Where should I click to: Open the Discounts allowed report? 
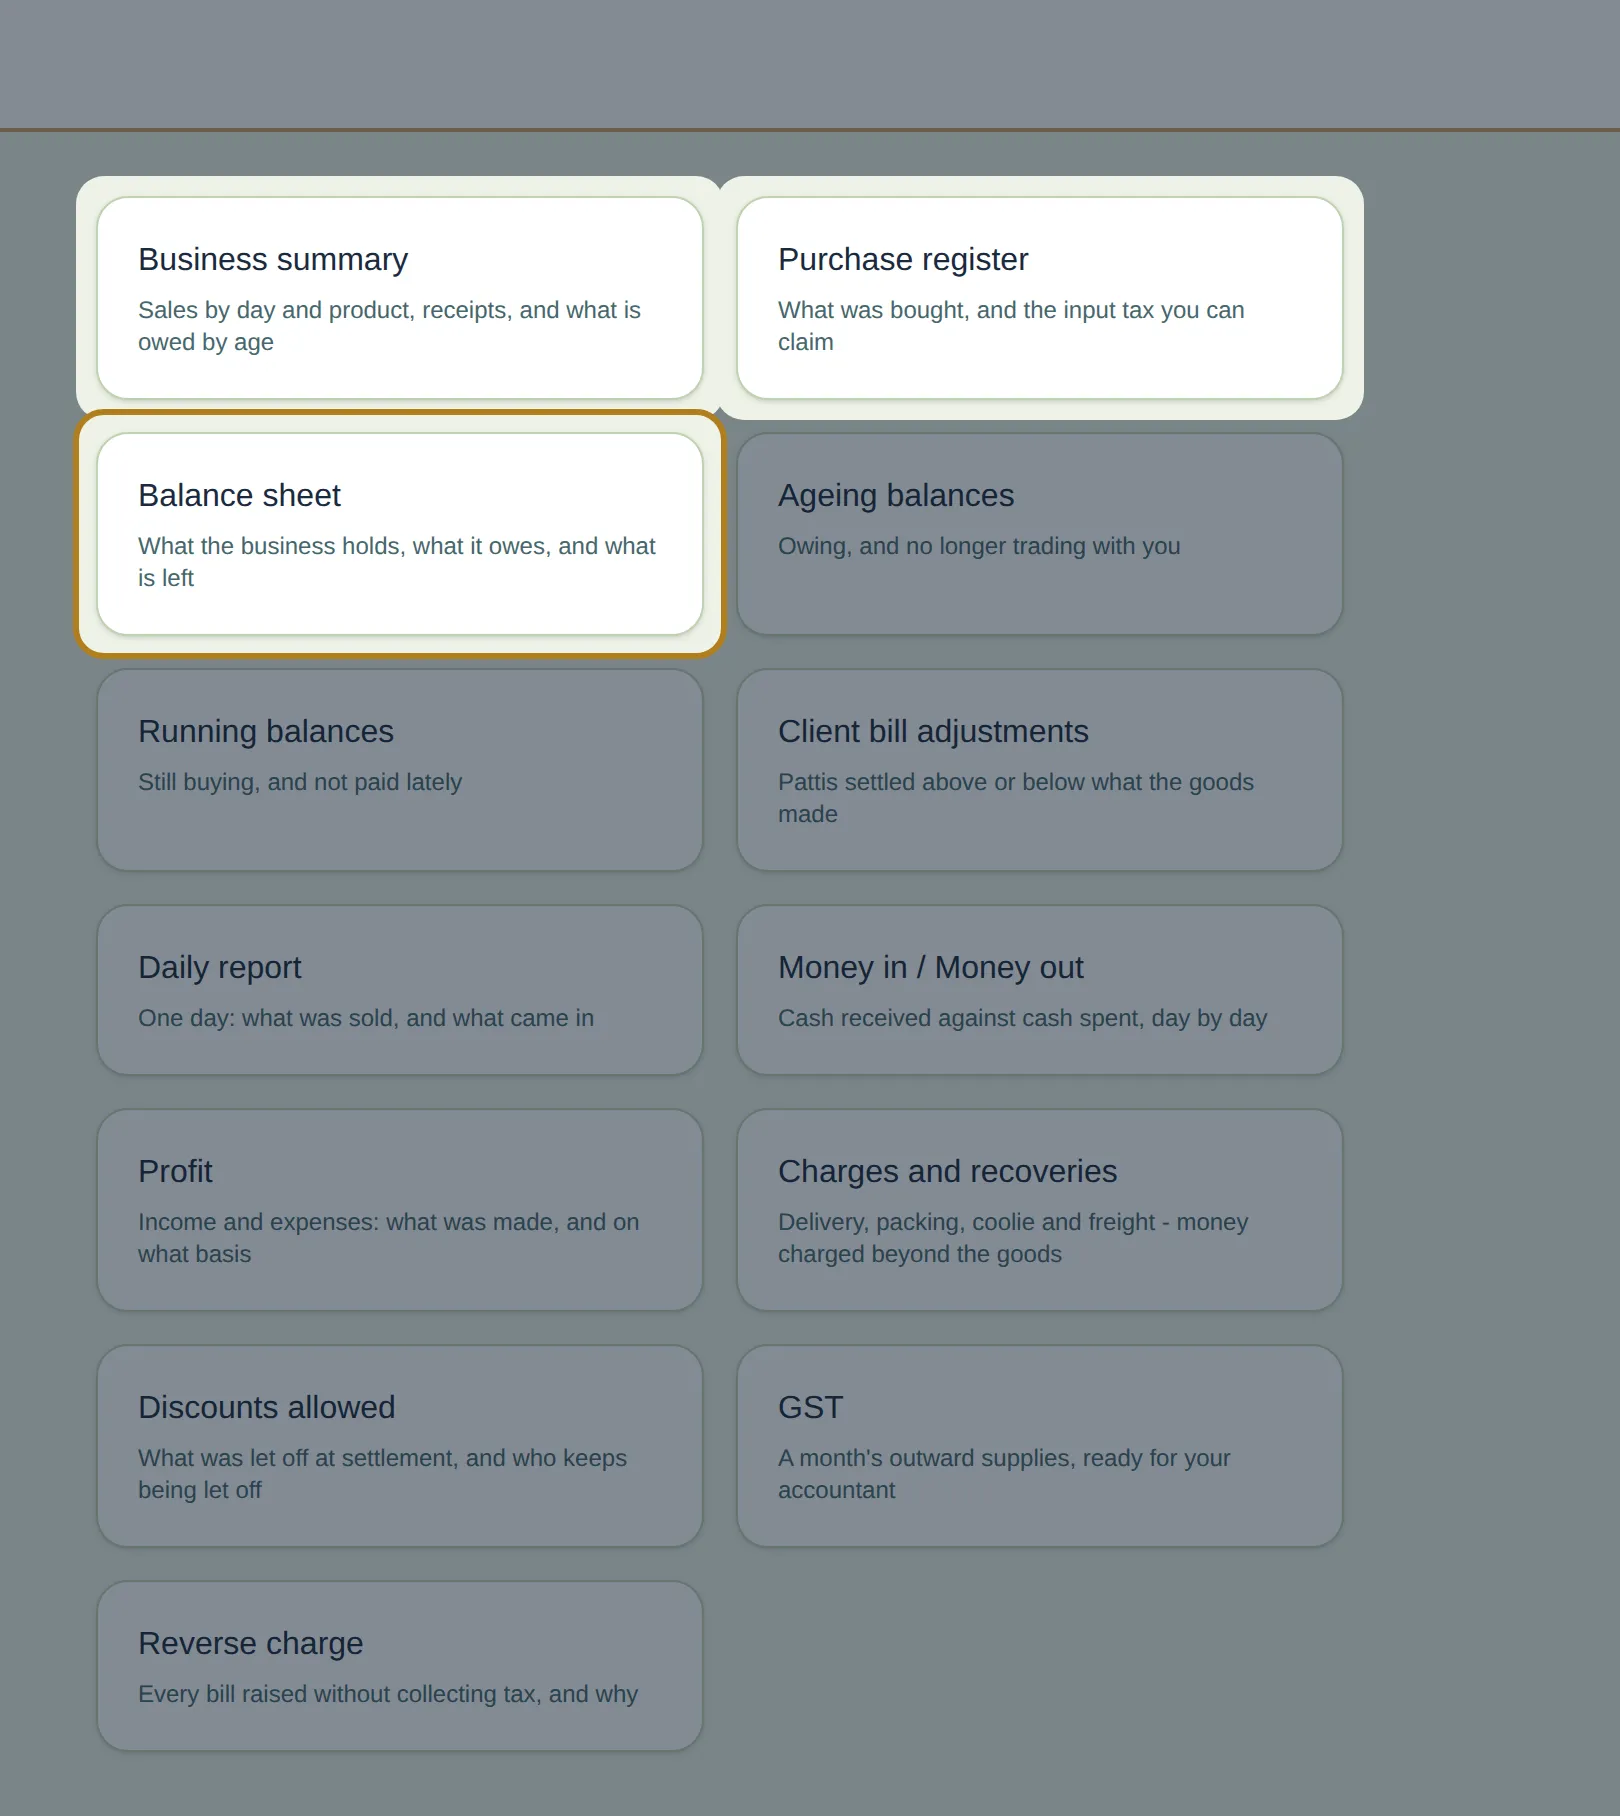click(x=400, y=1446)
